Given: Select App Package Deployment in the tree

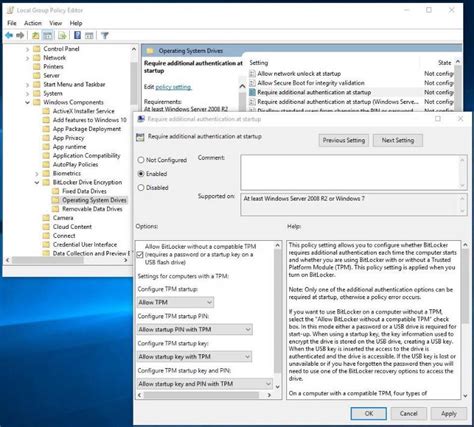Looking at the screenshot, I should [87, 129].
